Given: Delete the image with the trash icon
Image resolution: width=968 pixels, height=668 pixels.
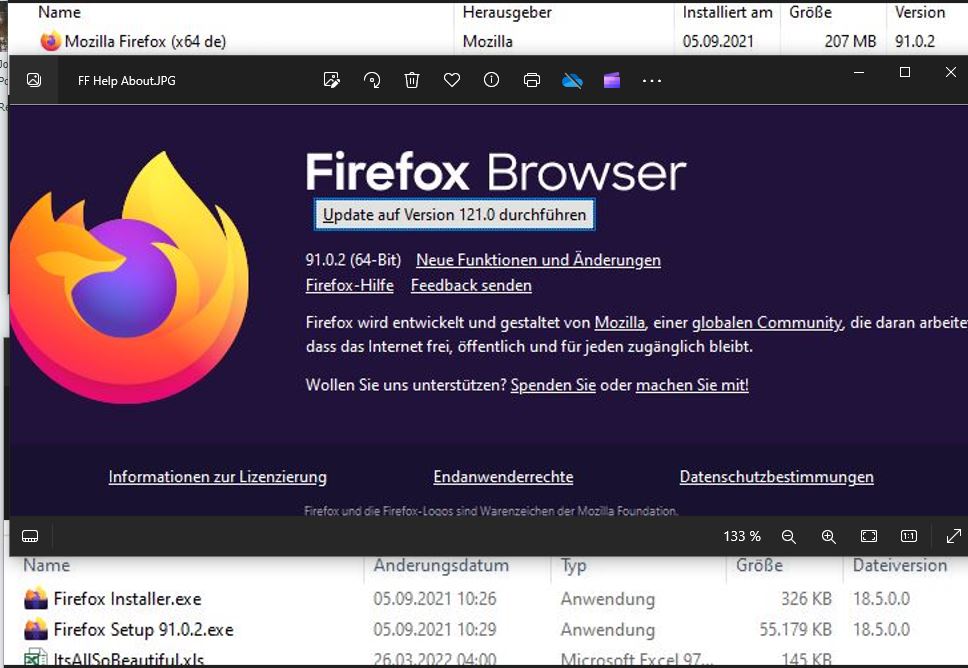Looking at the screenshot, I should coord(412,80).
